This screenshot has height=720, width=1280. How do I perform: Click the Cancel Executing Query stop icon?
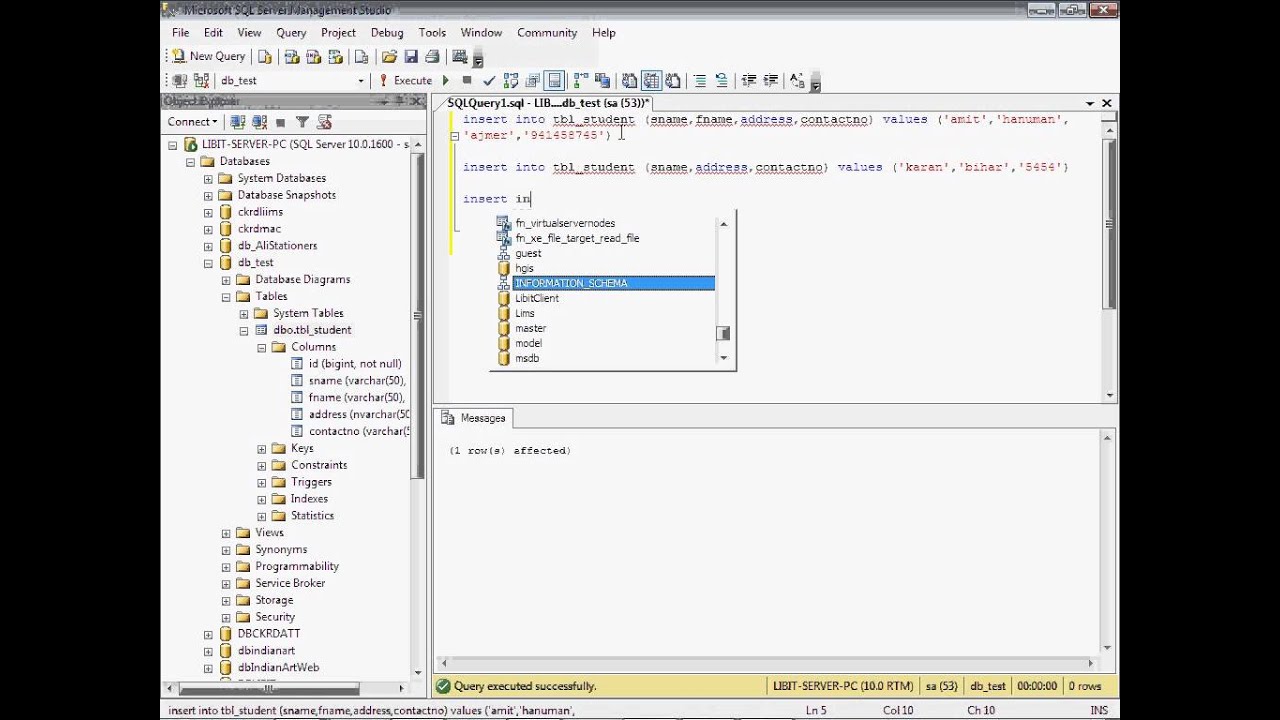pyautogui.click(x=466, y=80)
